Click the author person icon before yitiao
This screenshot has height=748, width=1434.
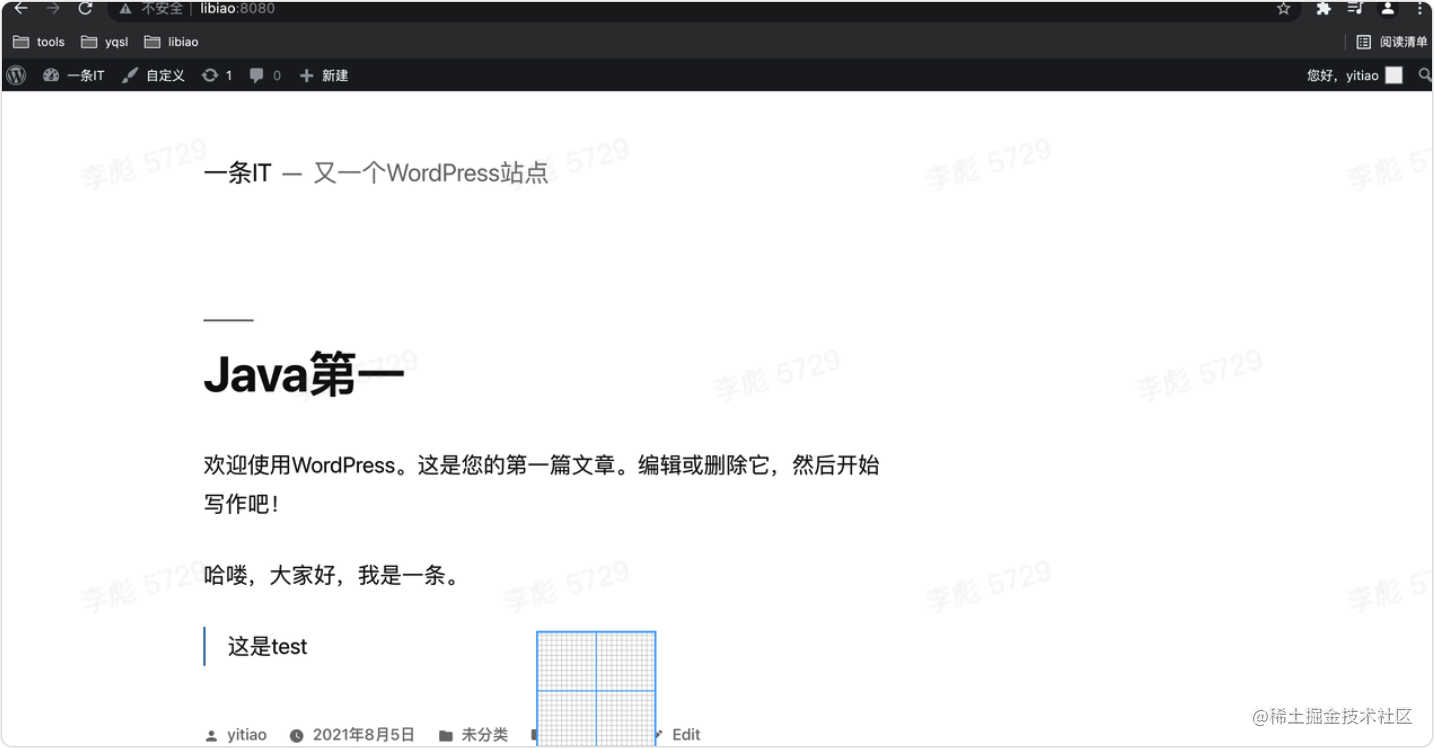[211, 736]
